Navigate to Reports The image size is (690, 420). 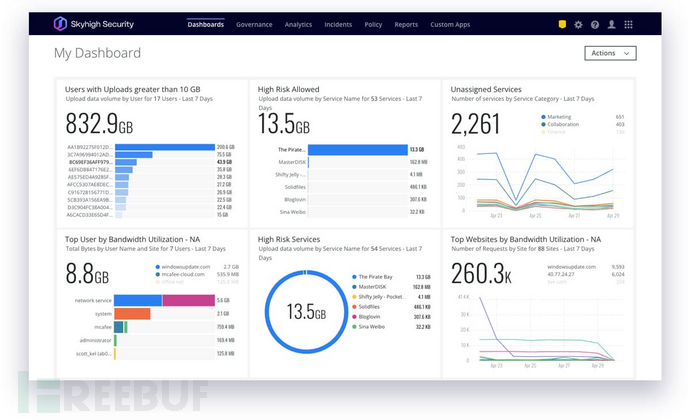click(406, 24)
